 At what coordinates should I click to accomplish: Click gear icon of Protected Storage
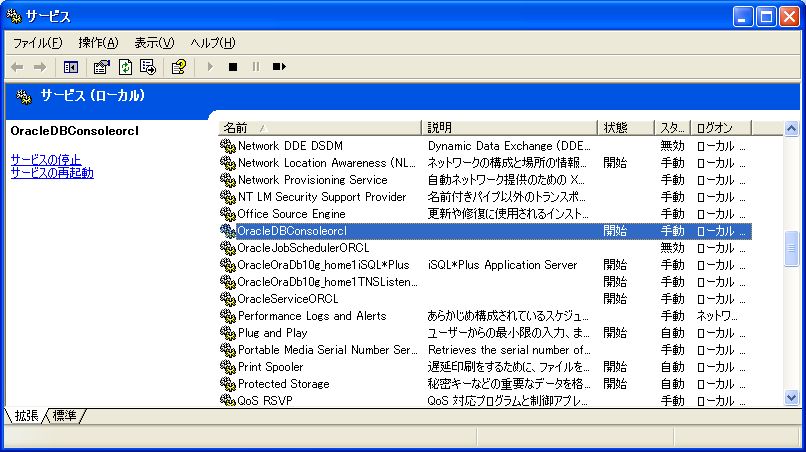(227, 384)
